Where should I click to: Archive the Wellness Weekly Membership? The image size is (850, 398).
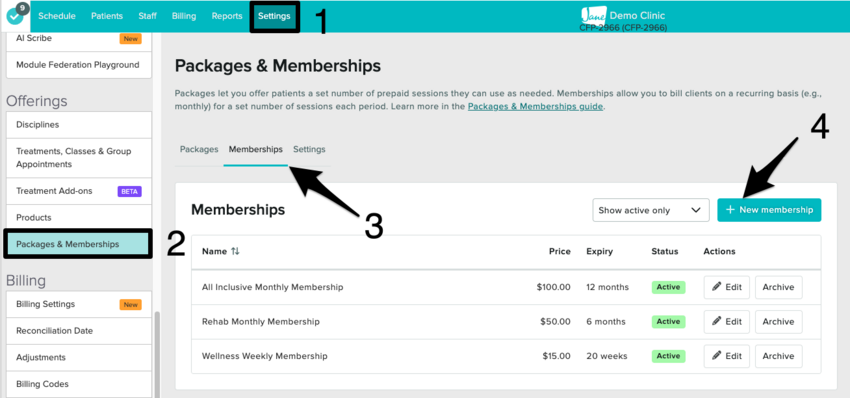778,356
